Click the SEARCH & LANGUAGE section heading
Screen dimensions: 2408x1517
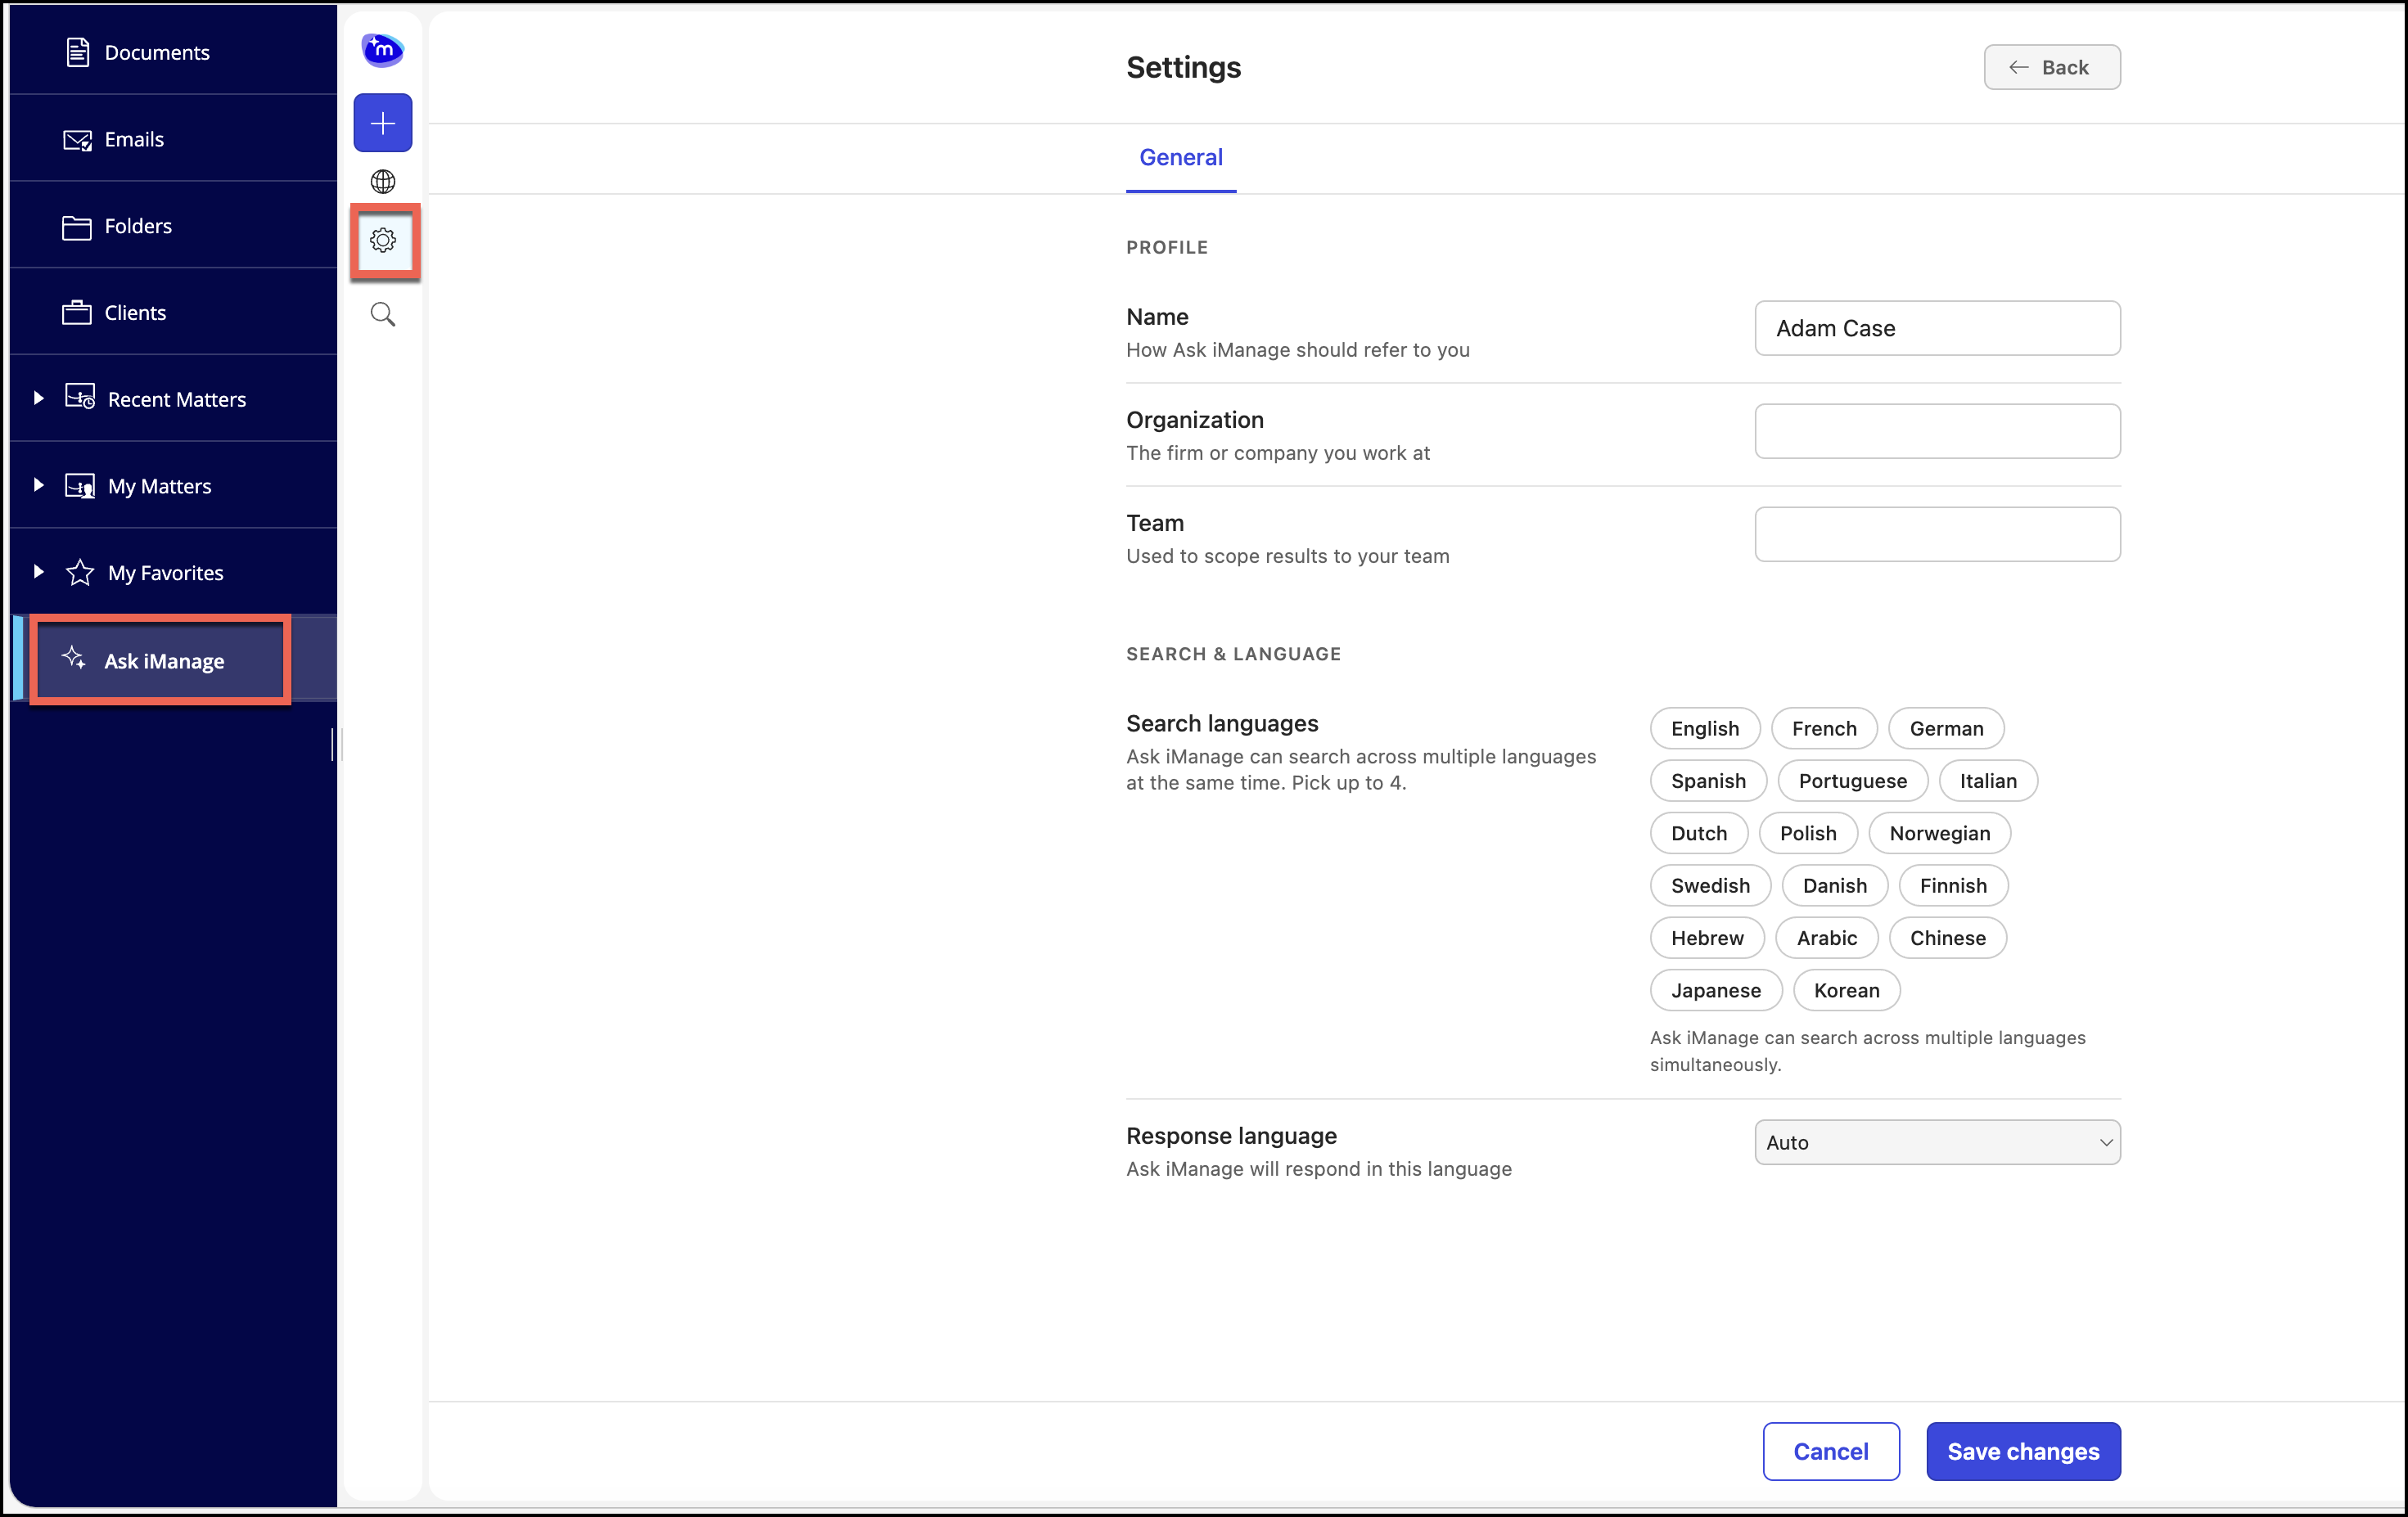[x=1233, y=654]
